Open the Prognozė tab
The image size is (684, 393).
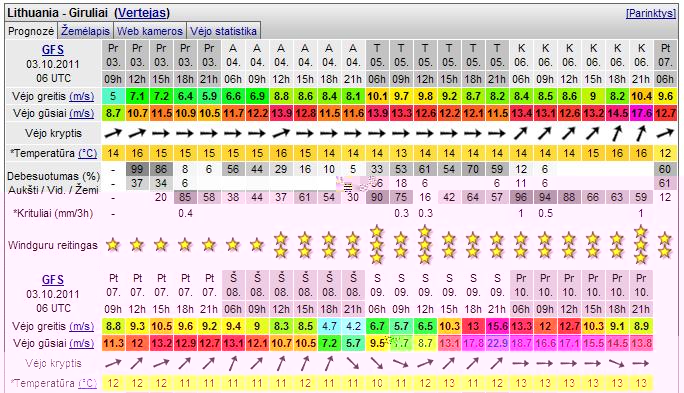31,31
